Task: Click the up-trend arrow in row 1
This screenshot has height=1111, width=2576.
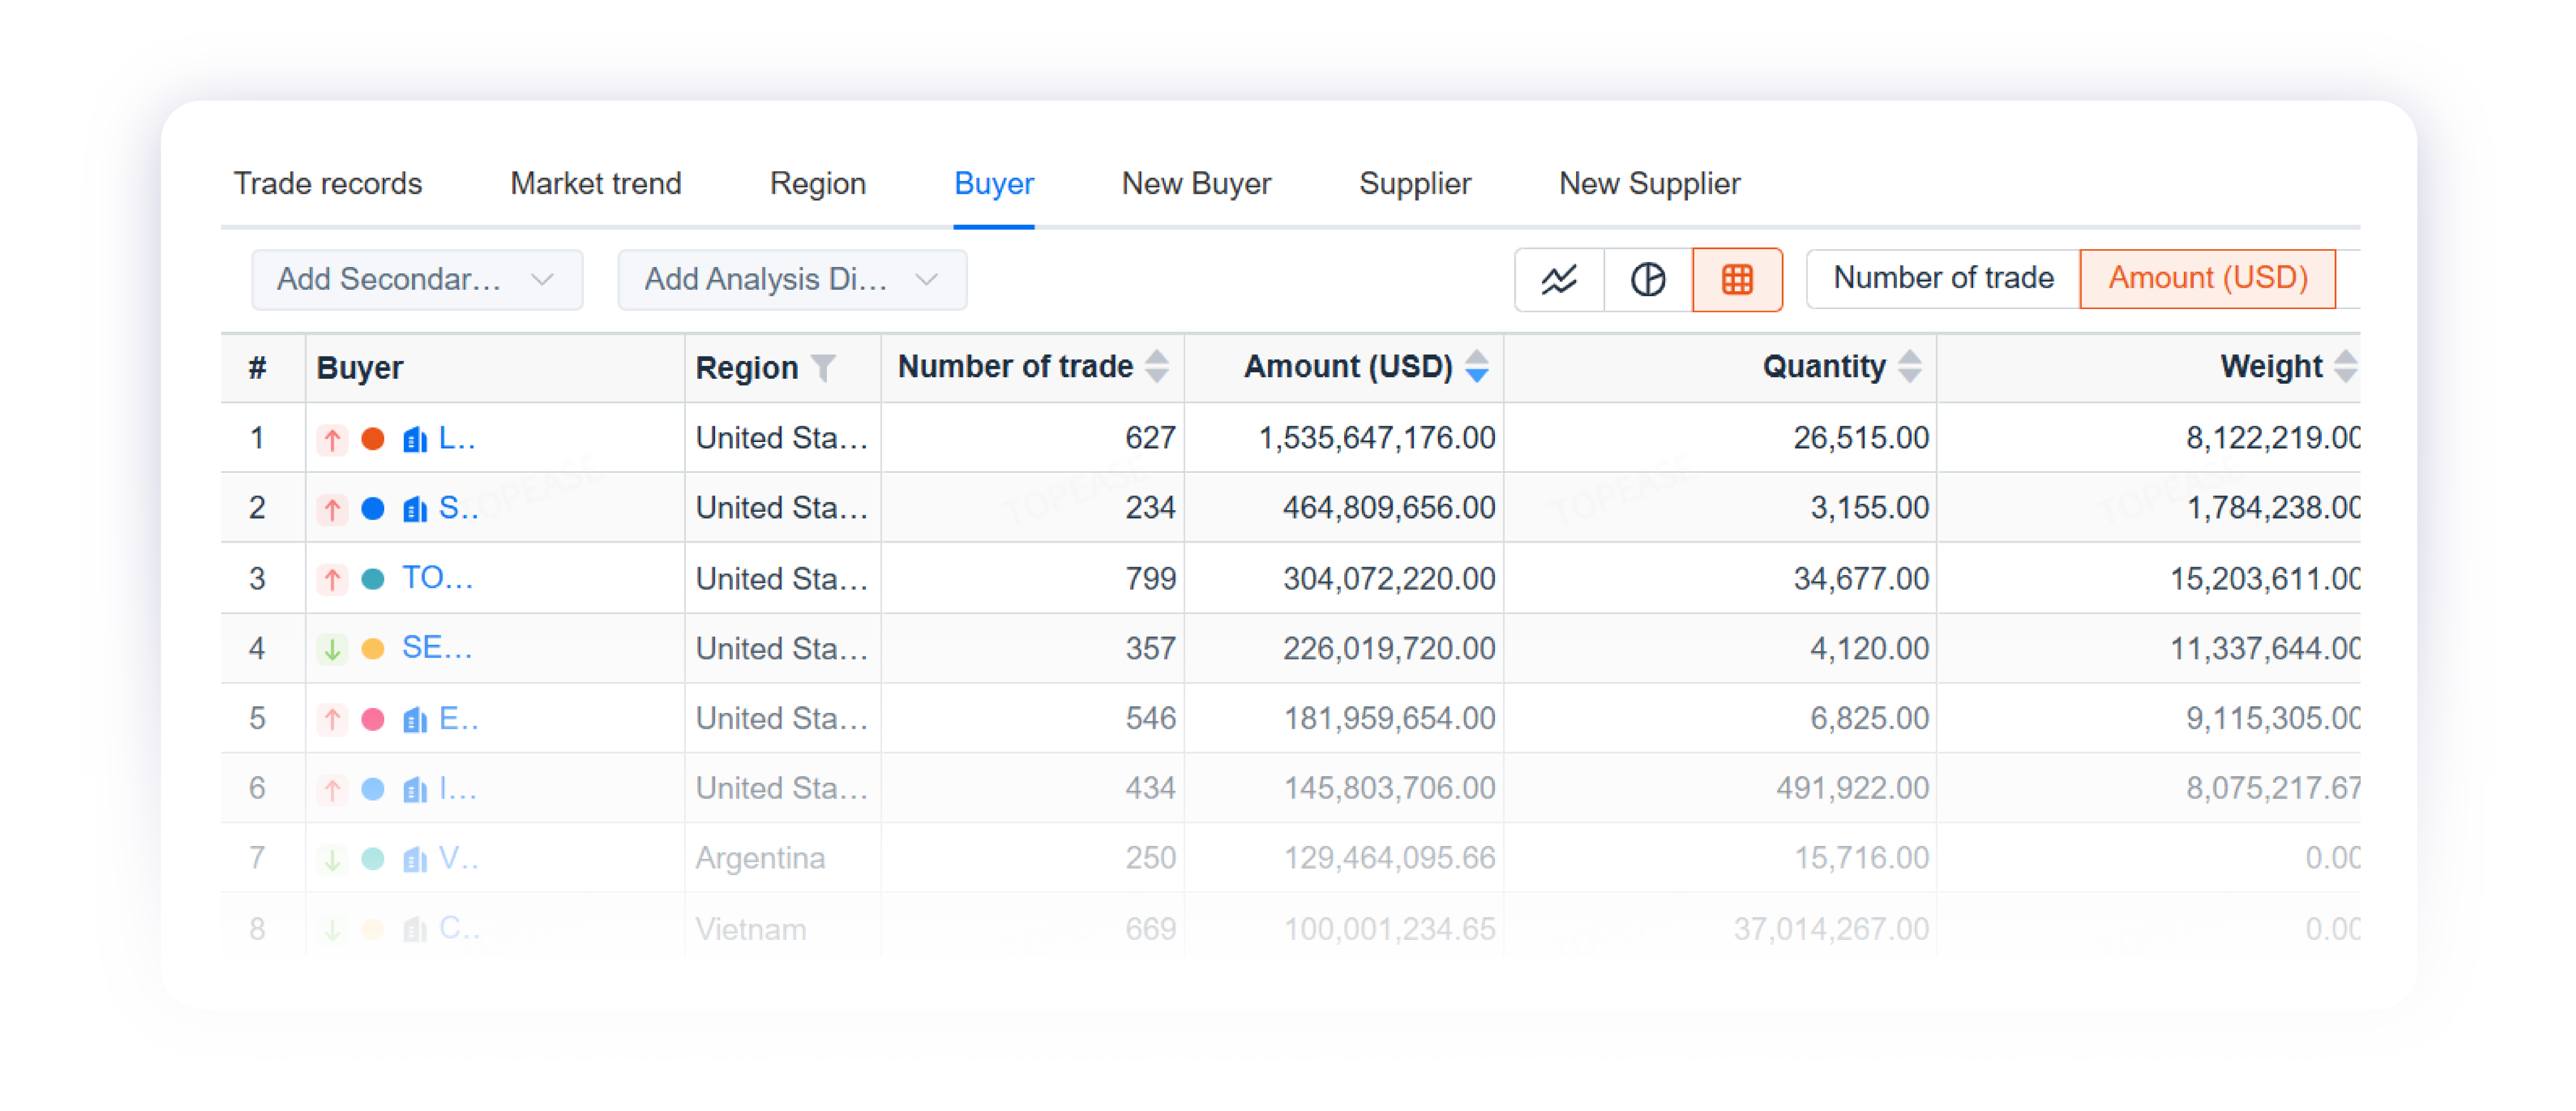Action: point(332,439)
